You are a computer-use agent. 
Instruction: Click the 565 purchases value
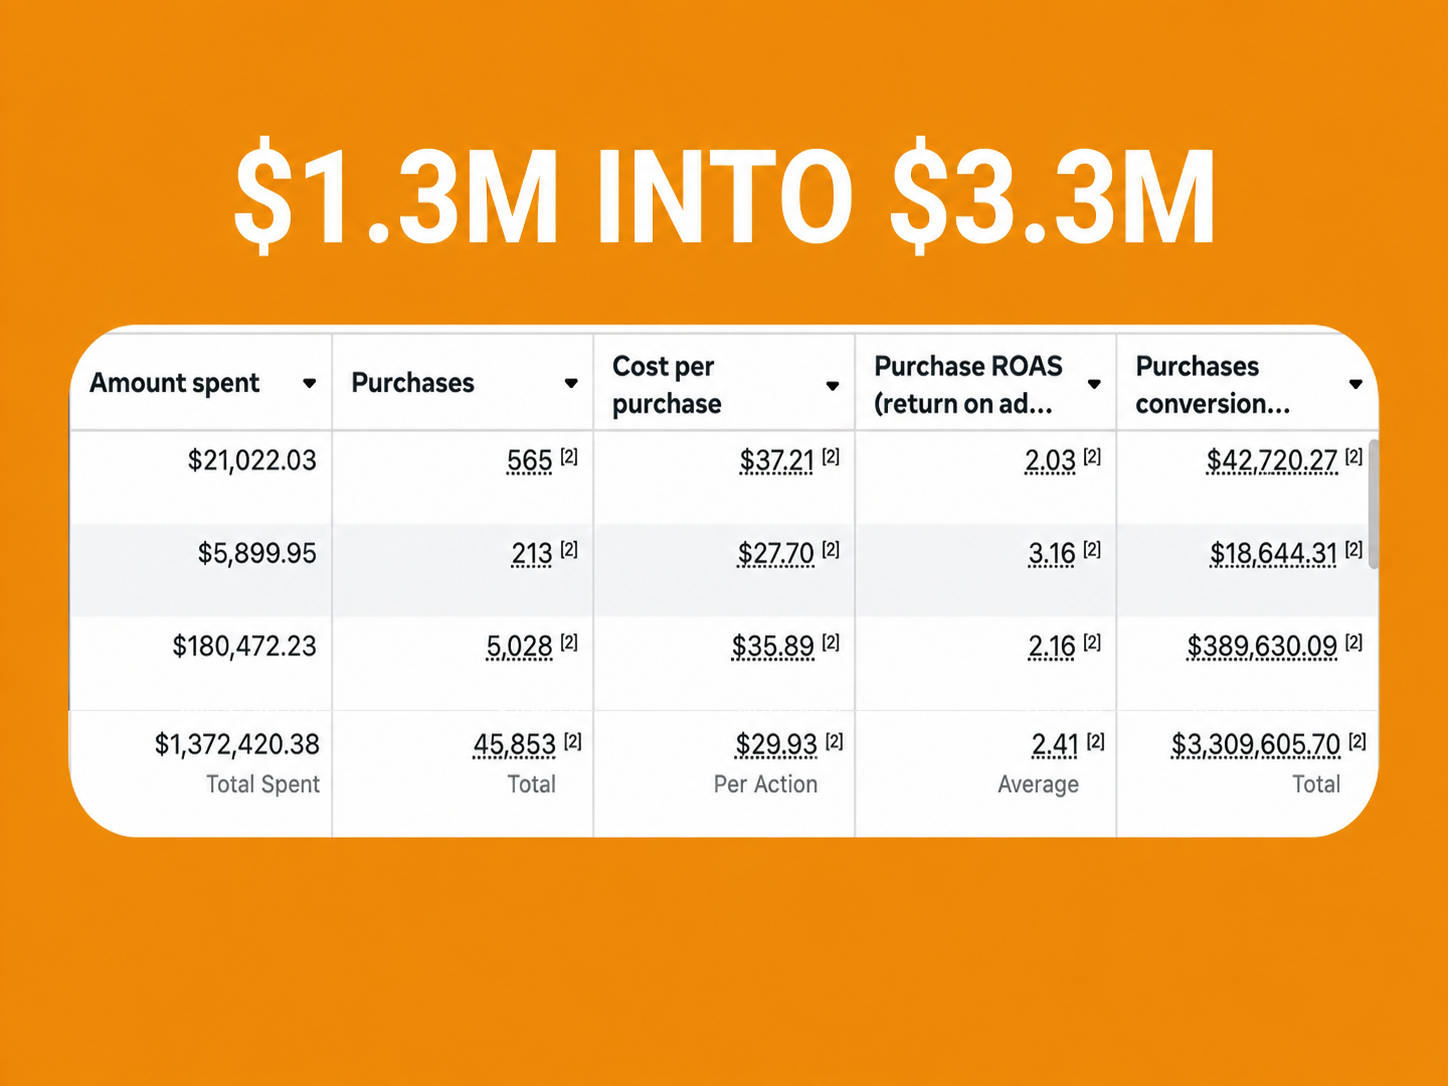pos(529,461)
